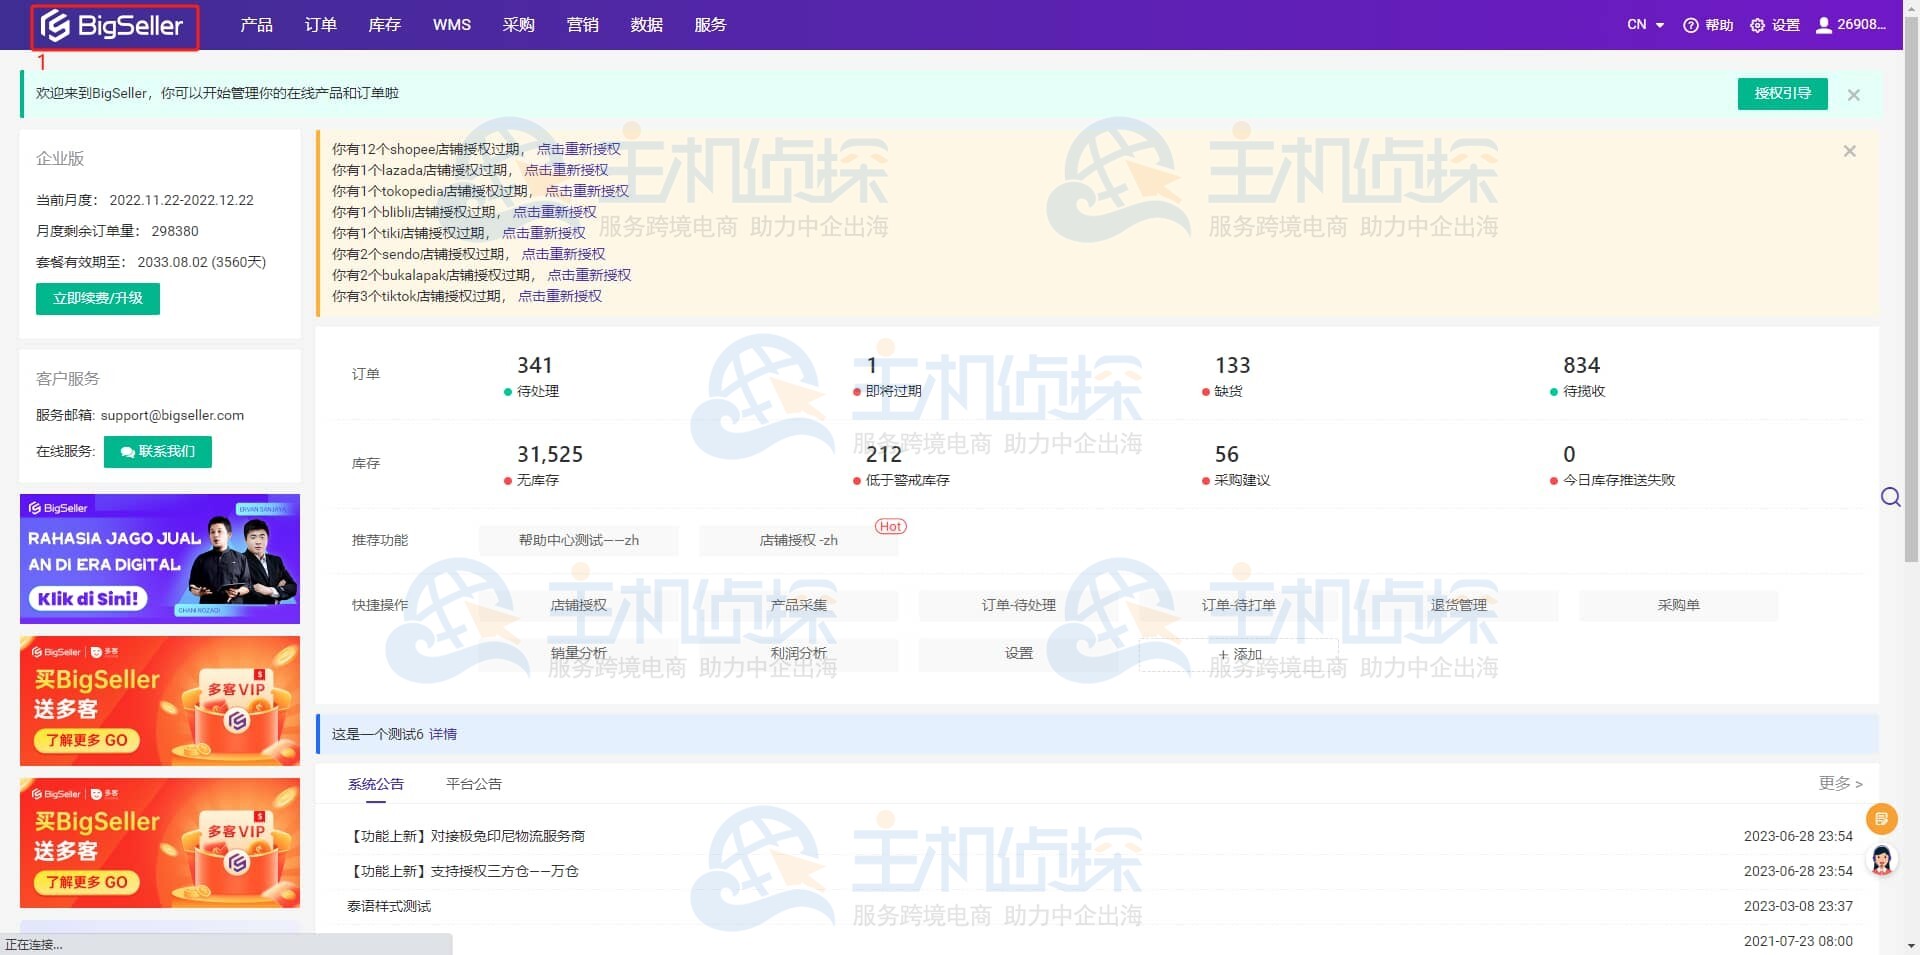Expand the CN language dropdown

[1643, 24]
